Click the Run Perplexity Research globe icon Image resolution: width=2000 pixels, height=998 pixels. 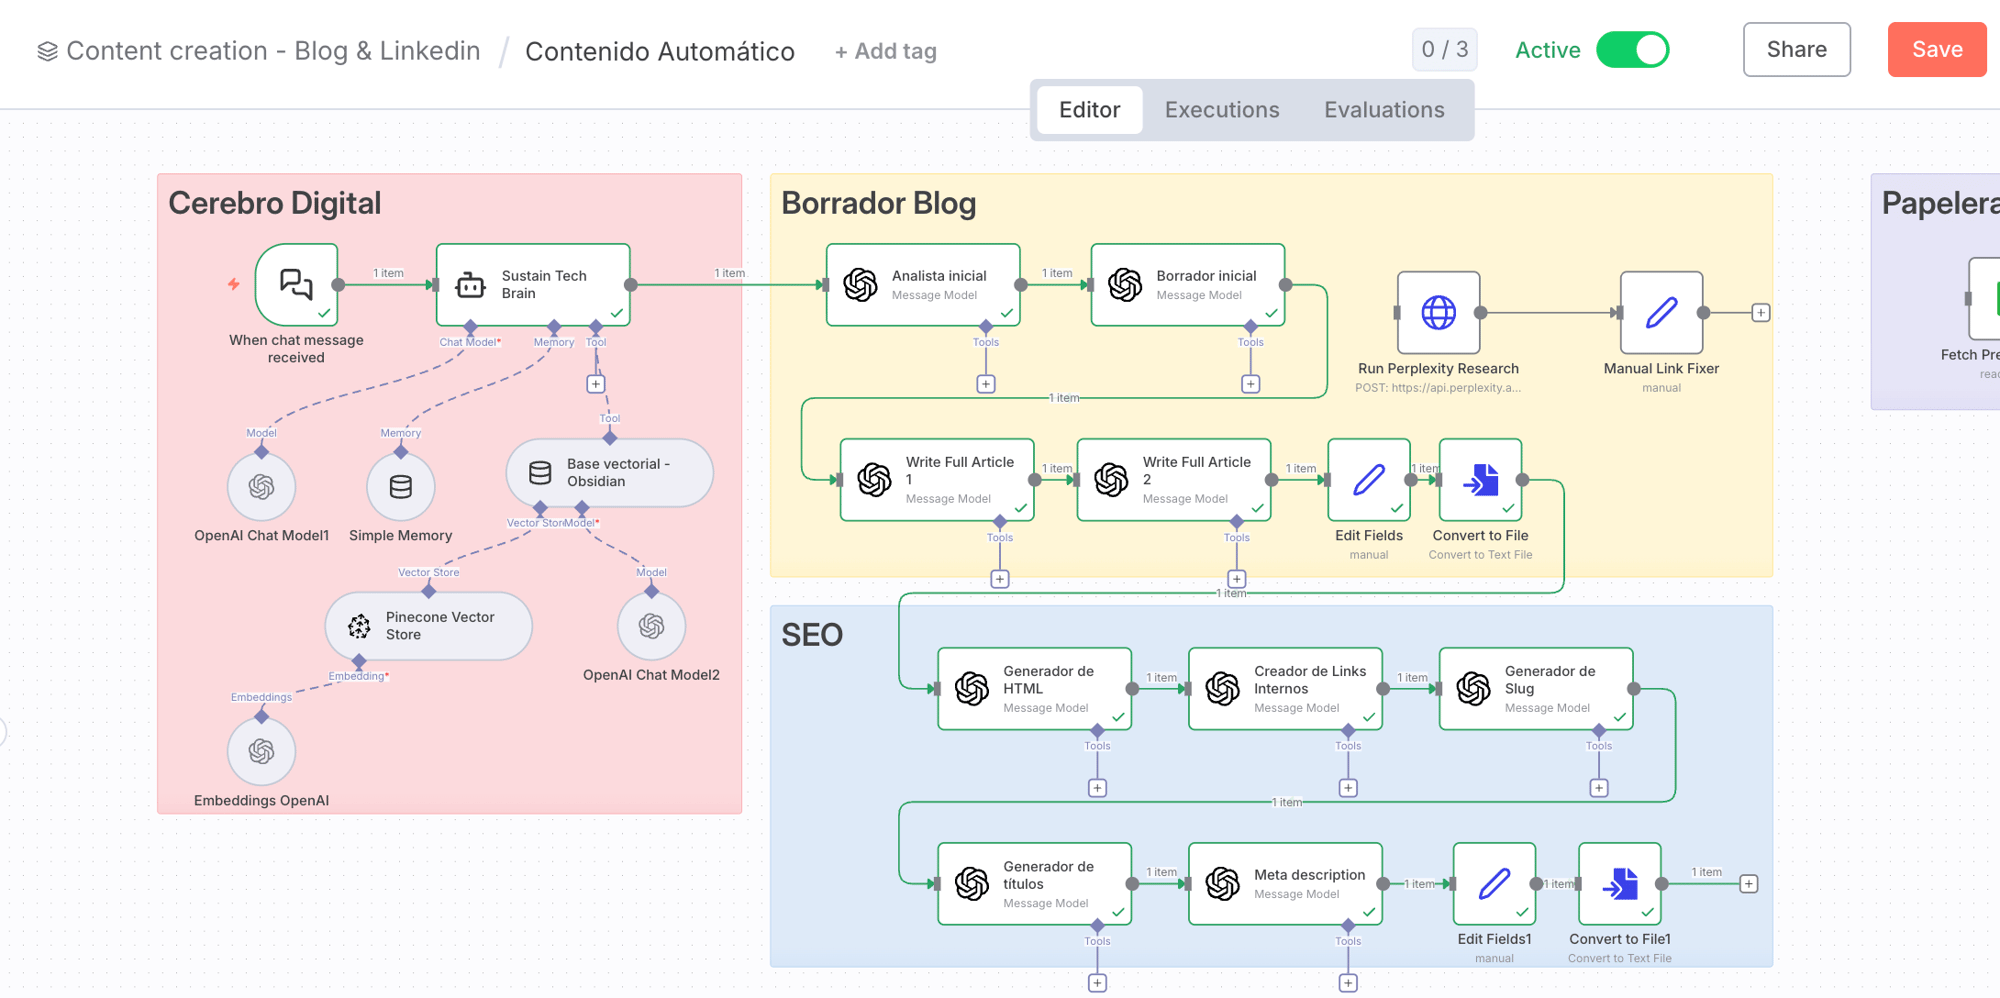(1438, 313)
